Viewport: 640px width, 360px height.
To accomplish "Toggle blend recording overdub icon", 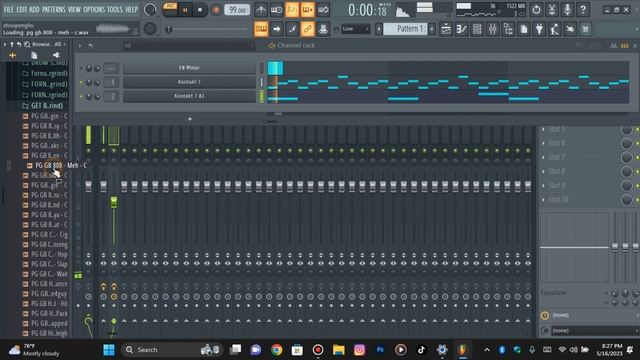I will [307, 10].
